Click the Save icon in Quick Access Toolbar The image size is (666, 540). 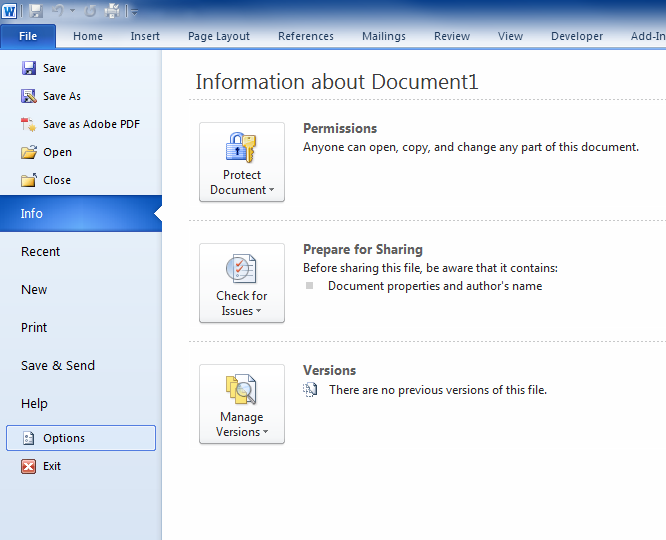(36, 11)
